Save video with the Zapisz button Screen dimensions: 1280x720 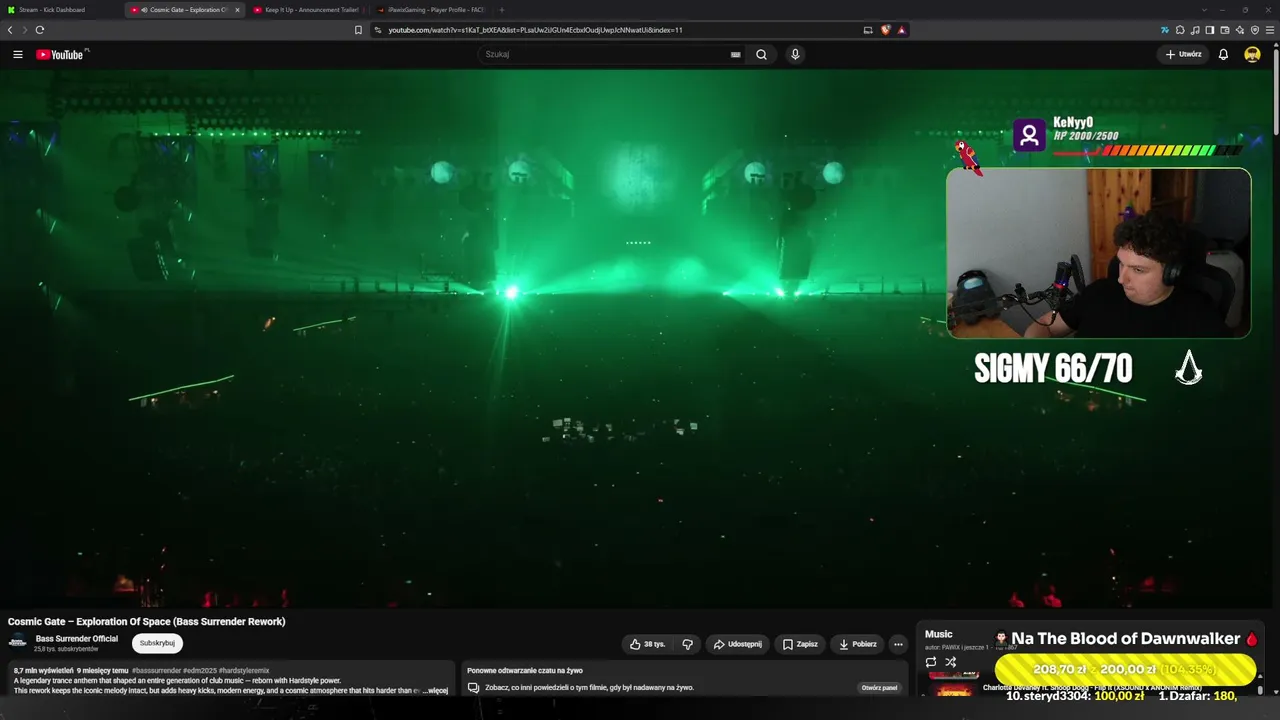pos(800,644)
